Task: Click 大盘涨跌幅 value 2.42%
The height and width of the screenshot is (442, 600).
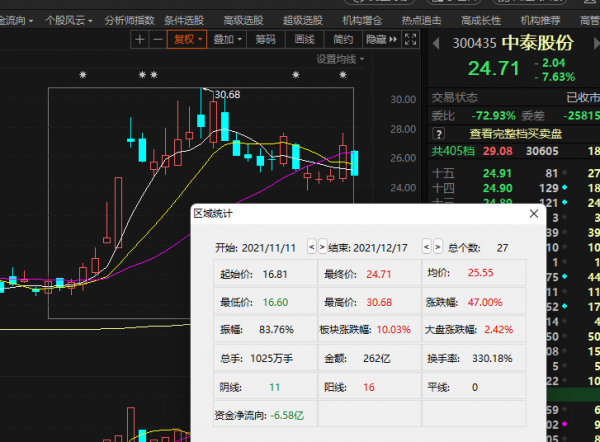Action: click(499, 329)
